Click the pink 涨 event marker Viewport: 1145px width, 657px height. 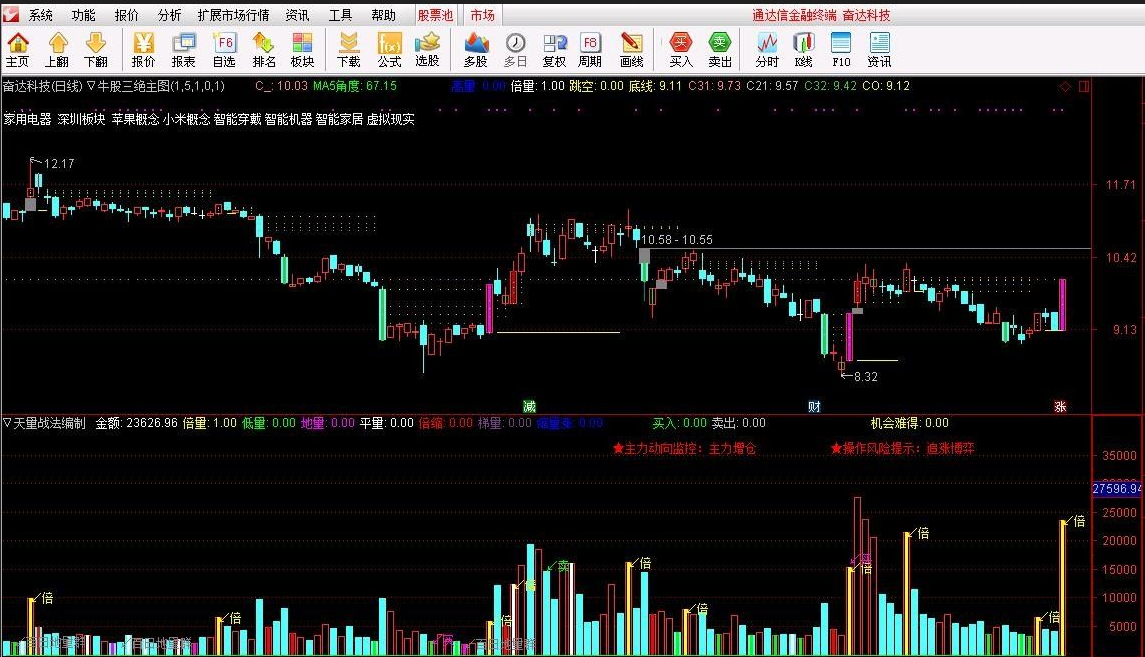[x=1060, y=407]
